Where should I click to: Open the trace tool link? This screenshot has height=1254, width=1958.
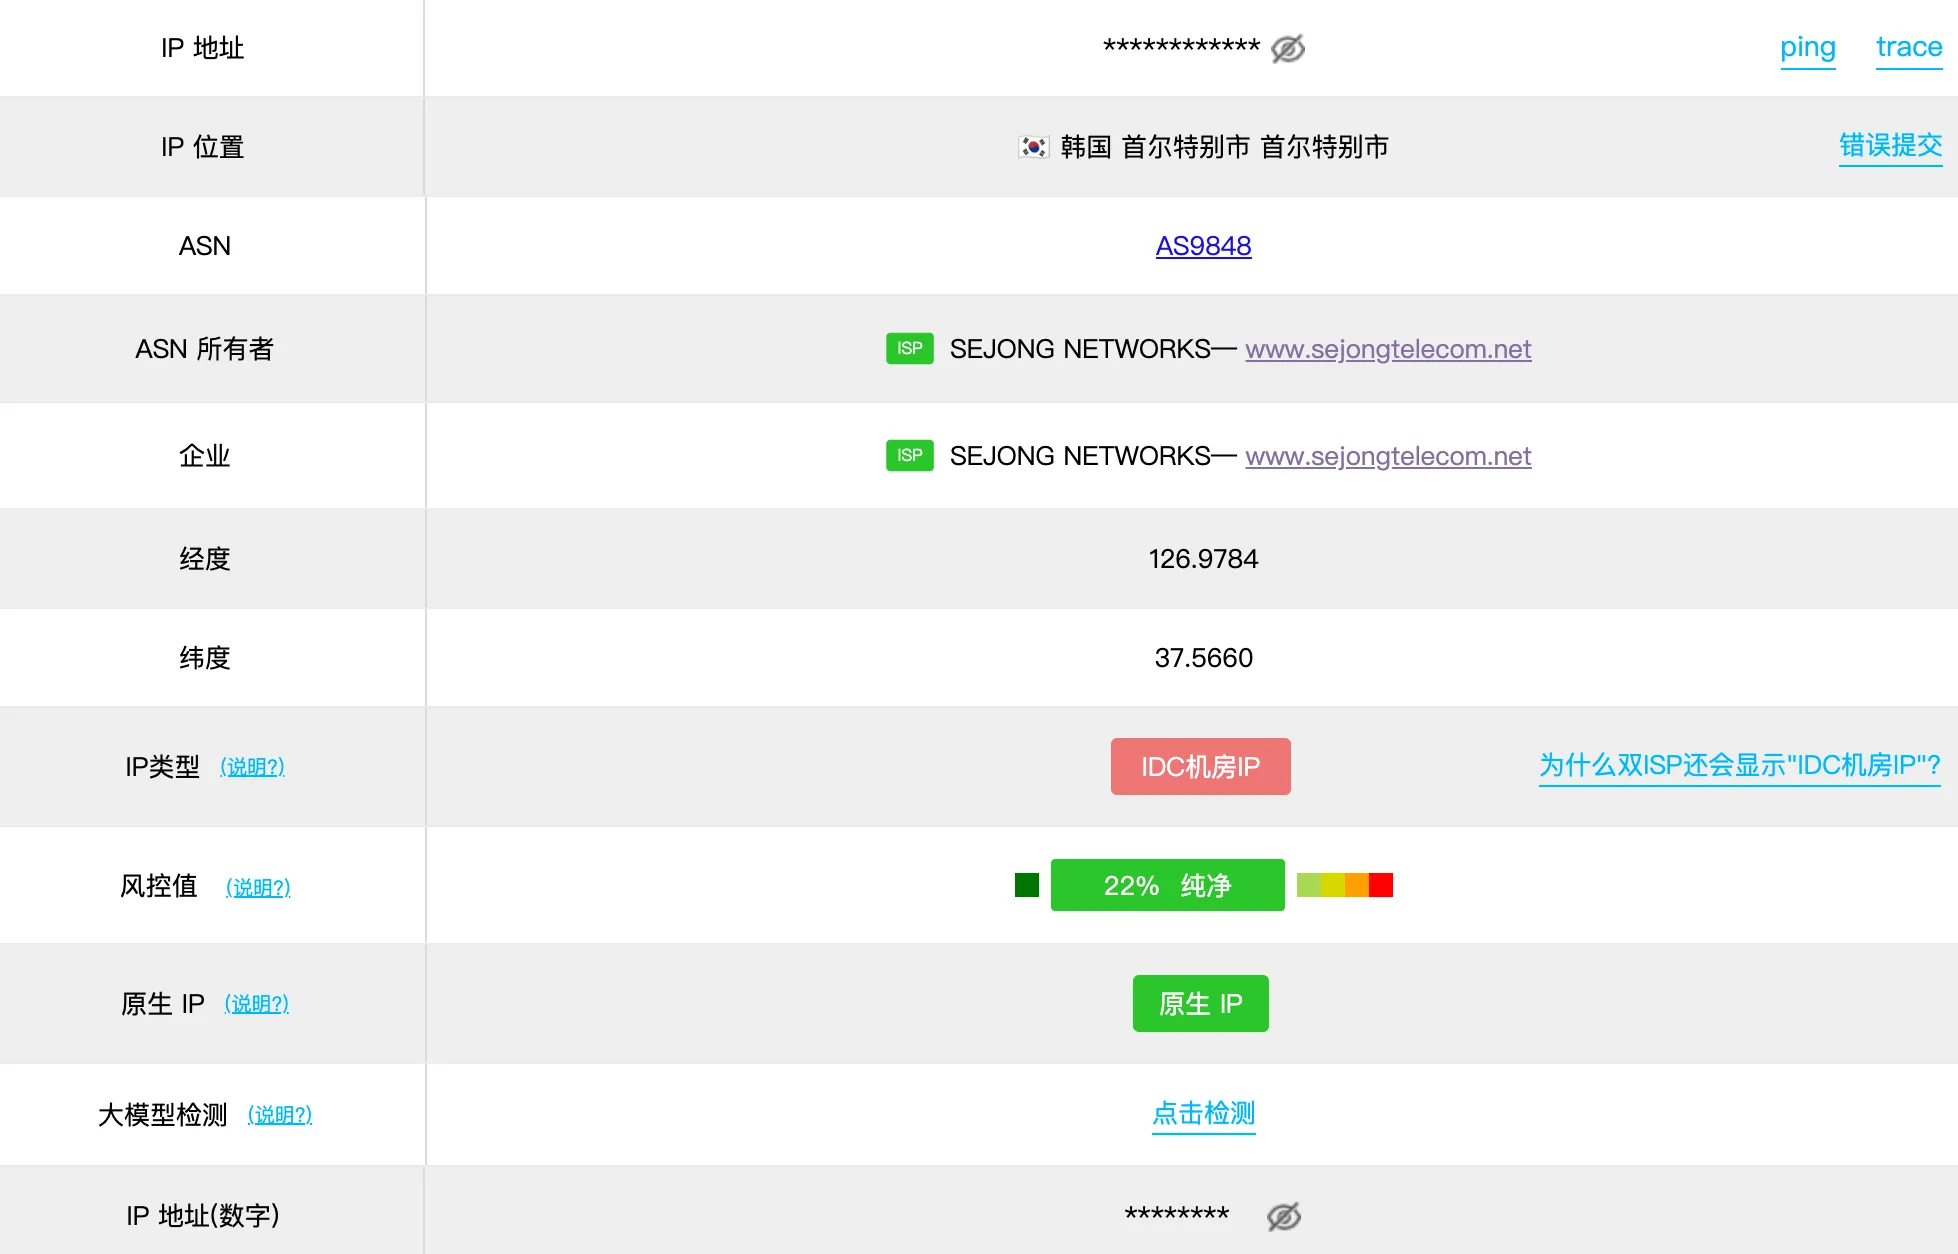pos(1908,47)
